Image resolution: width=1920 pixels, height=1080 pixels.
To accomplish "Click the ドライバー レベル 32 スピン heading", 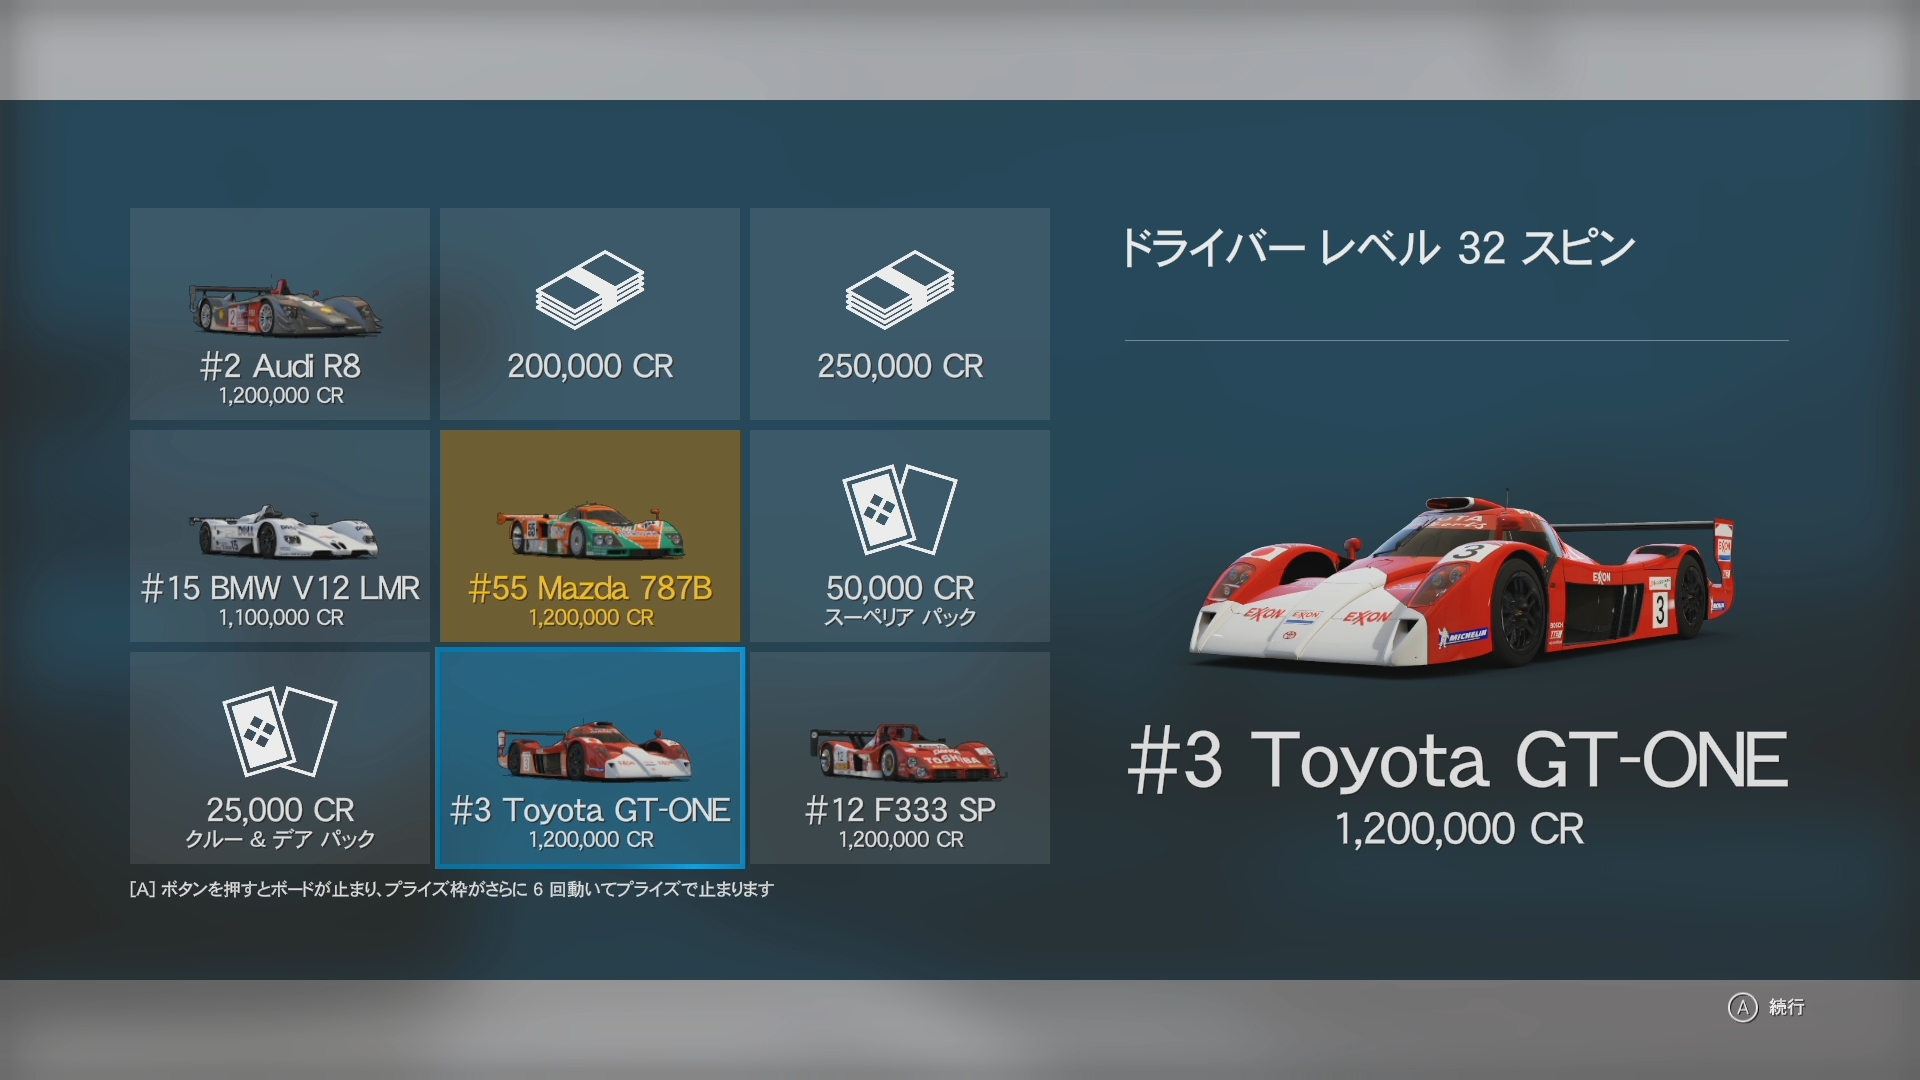I will pos(1377,248).
